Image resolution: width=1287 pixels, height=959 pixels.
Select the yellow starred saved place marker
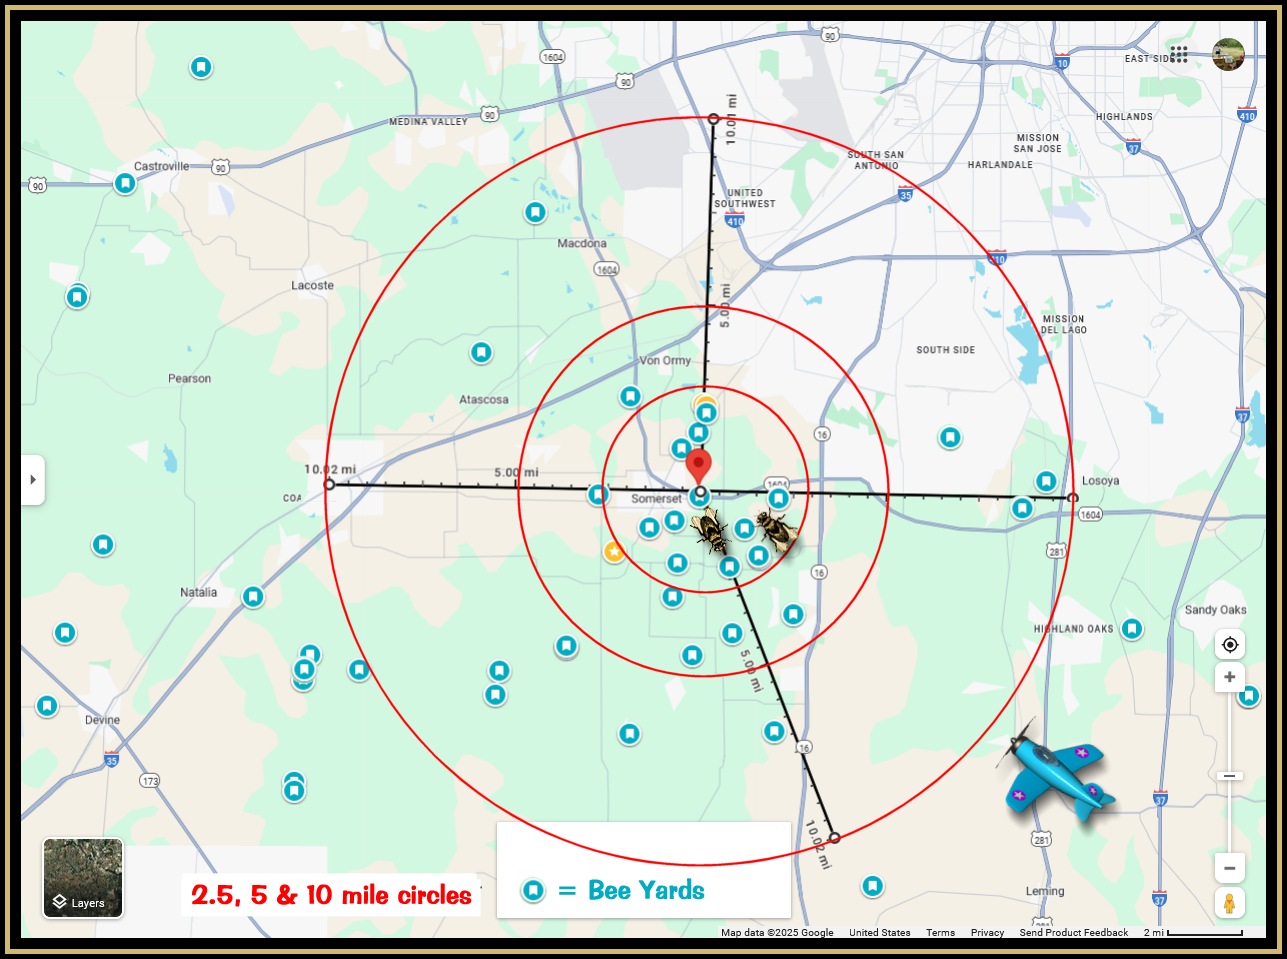614,552
